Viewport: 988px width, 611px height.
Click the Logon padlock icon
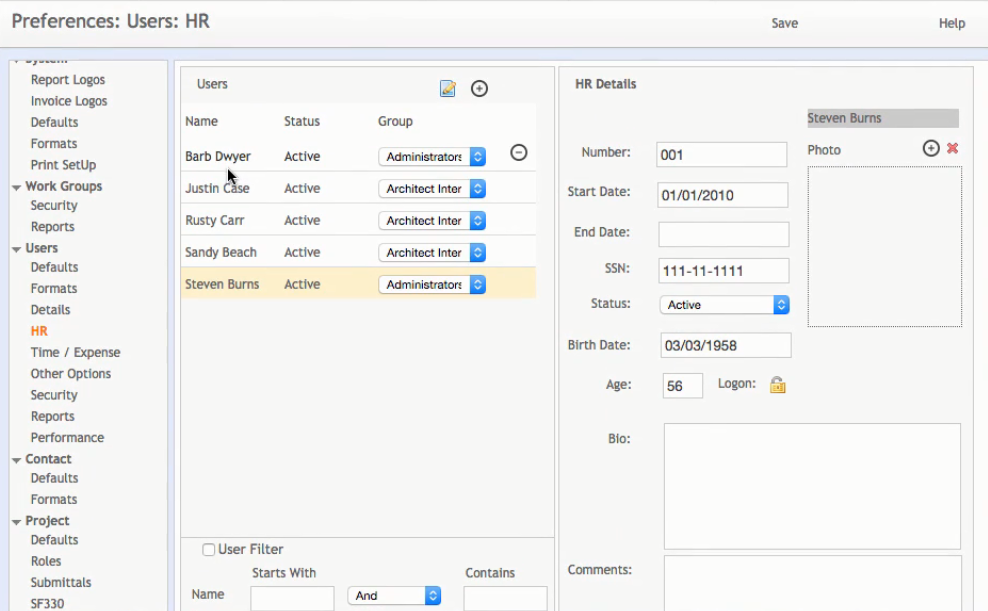pyautogui.click(x=777, y=385)
